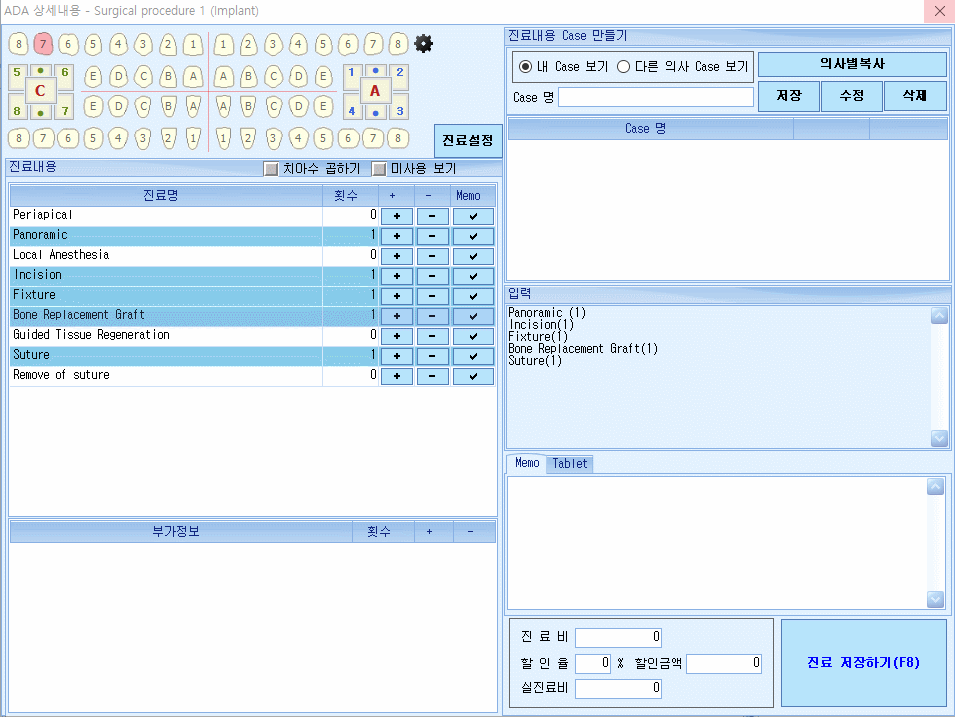This screenshot has height=717, width=955.
Task: Increase Periapical count with plus
Action: tap(396, 216)
